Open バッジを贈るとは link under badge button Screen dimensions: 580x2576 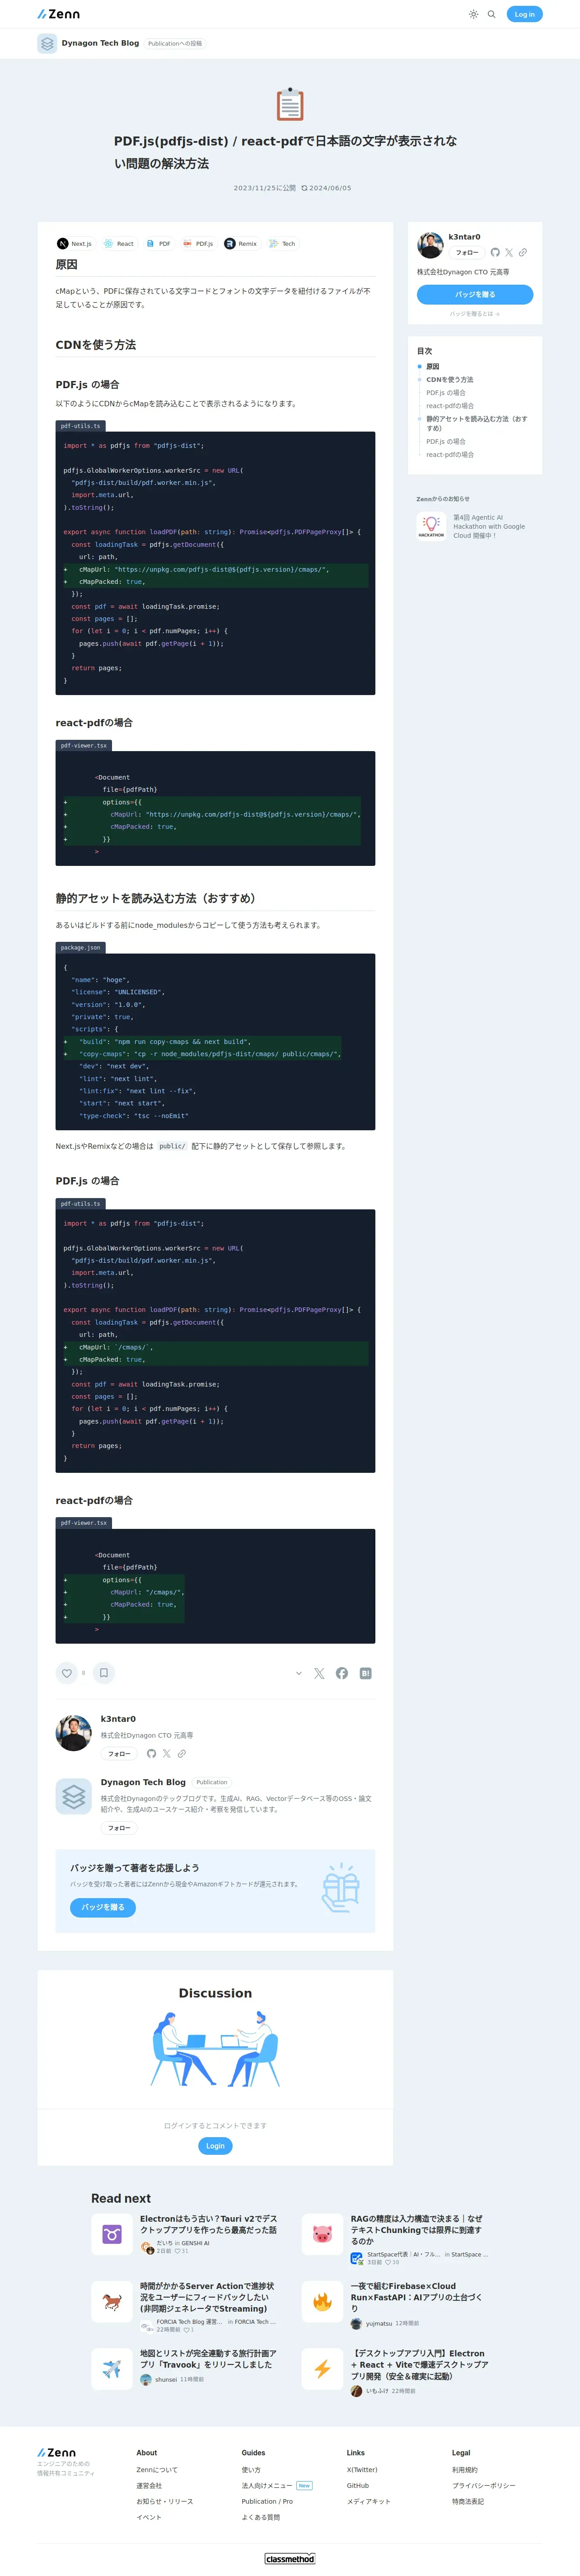[x=475, y=314]
